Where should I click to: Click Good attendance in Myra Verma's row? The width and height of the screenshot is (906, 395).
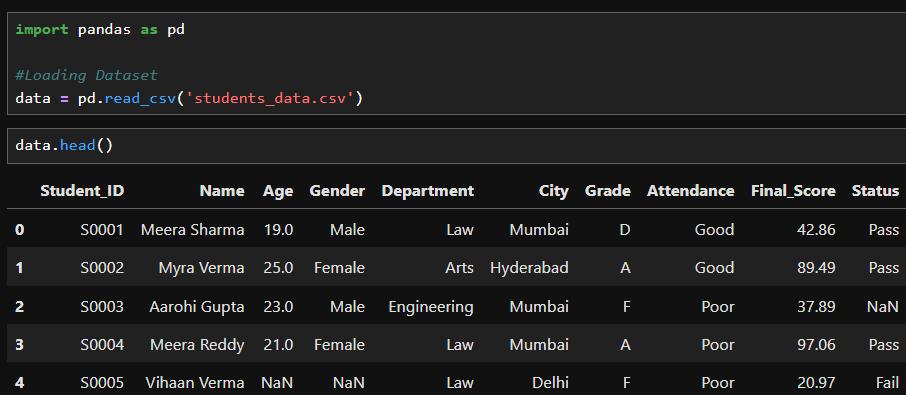click(x=715, y=268)
